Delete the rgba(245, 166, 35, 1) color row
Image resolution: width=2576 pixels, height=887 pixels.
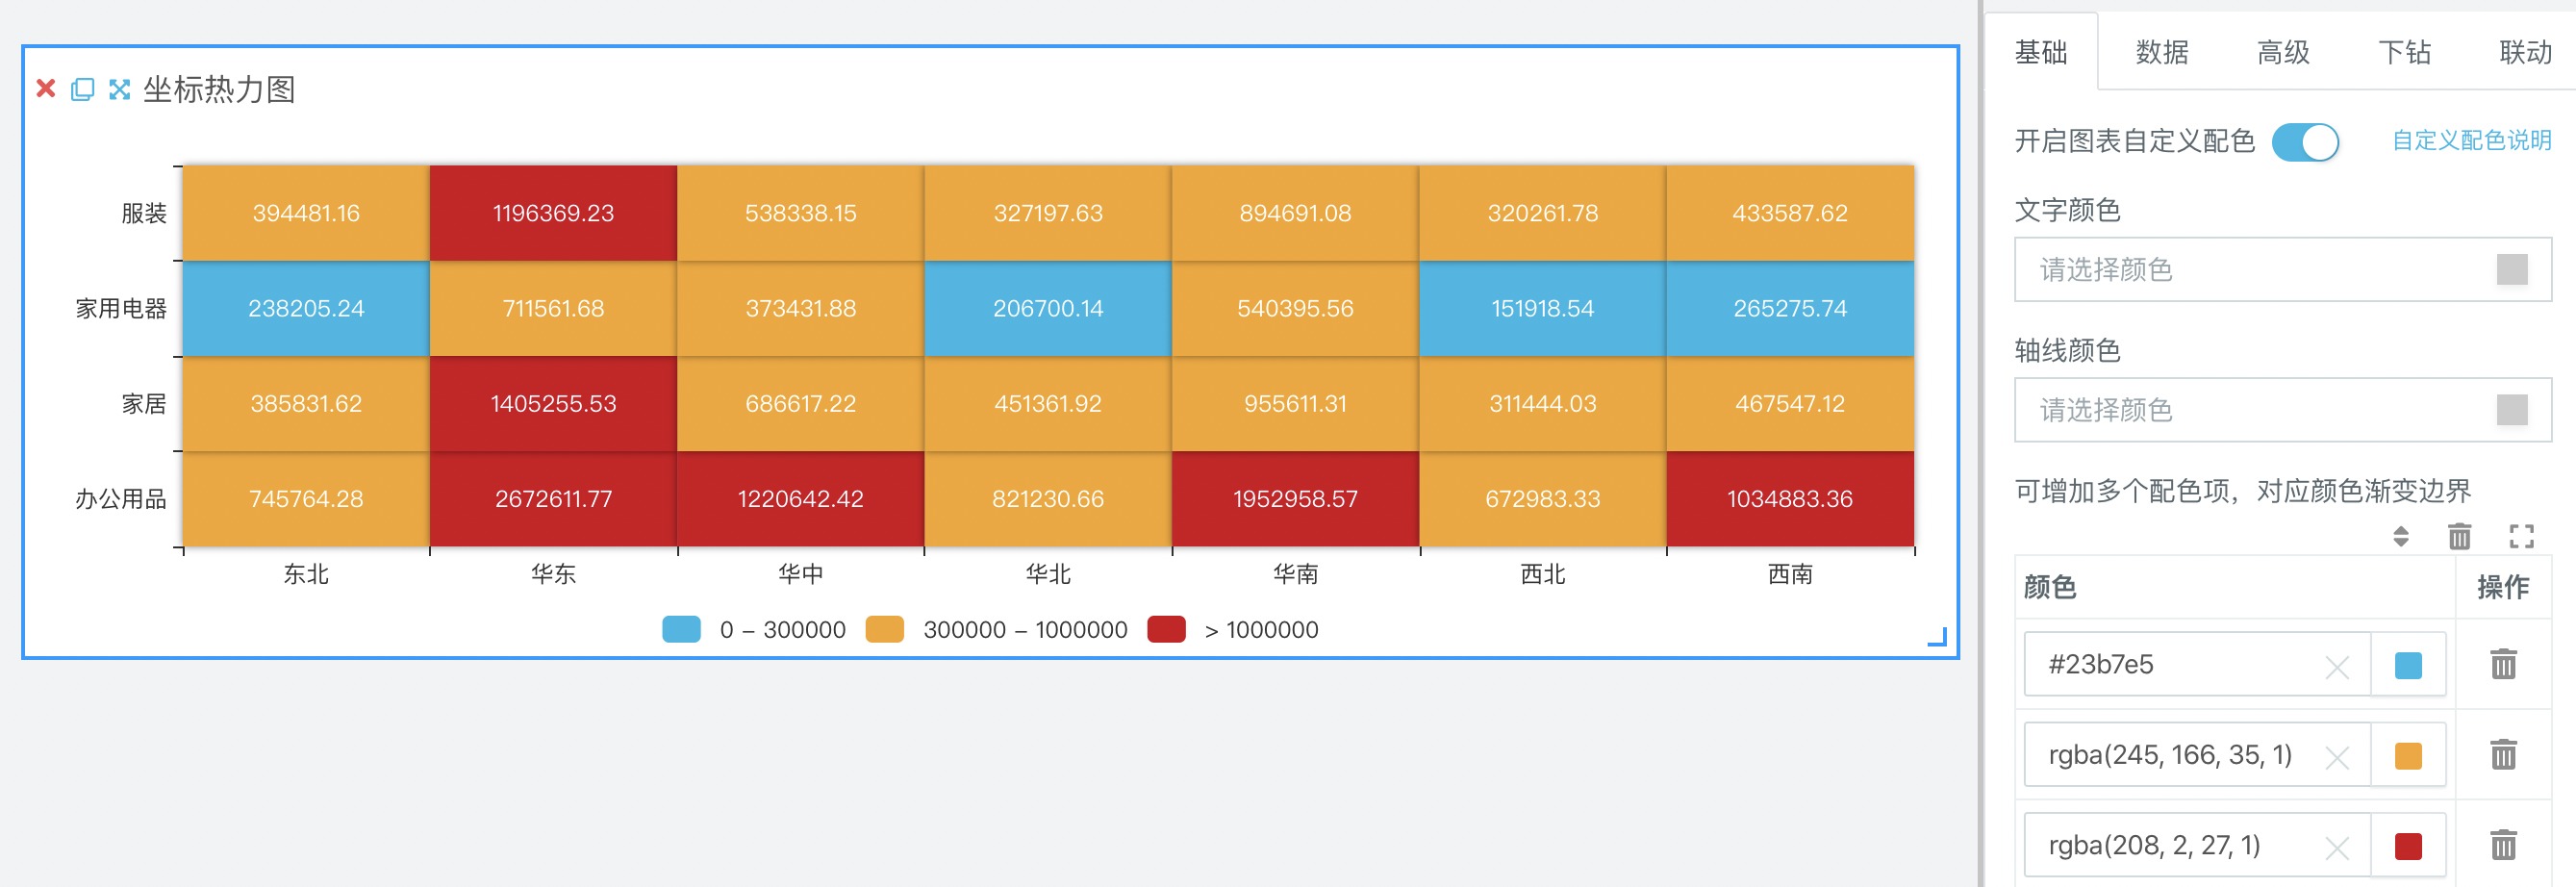(x=2503, y=755)
